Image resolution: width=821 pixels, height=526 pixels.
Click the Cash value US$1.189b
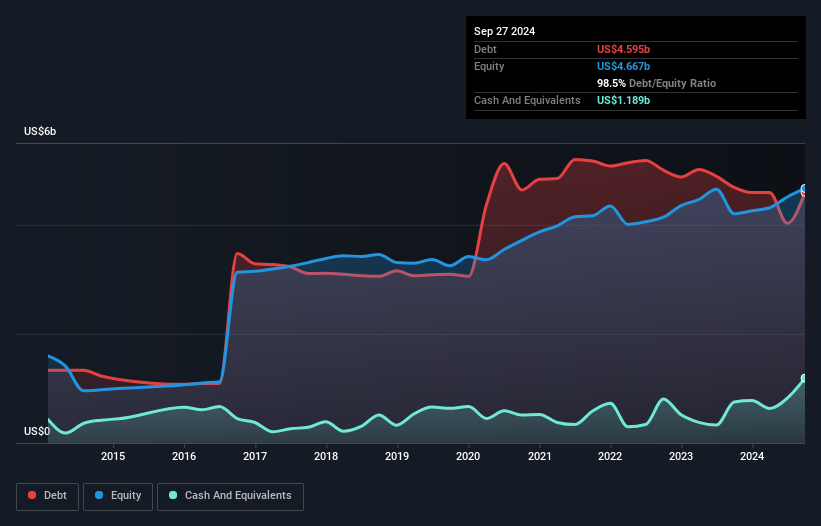click(623, 100)
